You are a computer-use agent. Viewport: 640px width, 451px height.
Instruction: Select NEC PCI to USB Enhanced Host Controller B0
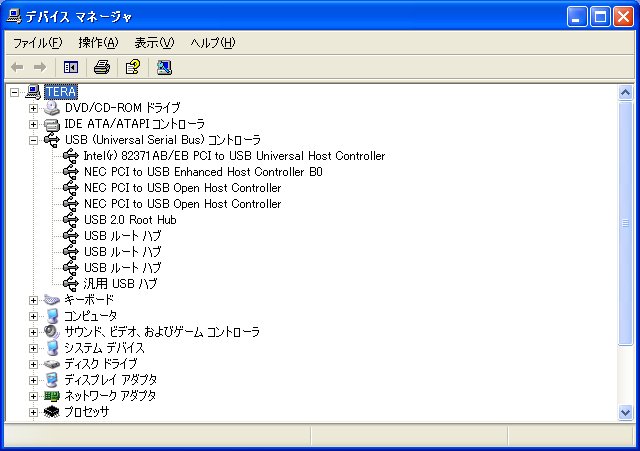(203, 172)
